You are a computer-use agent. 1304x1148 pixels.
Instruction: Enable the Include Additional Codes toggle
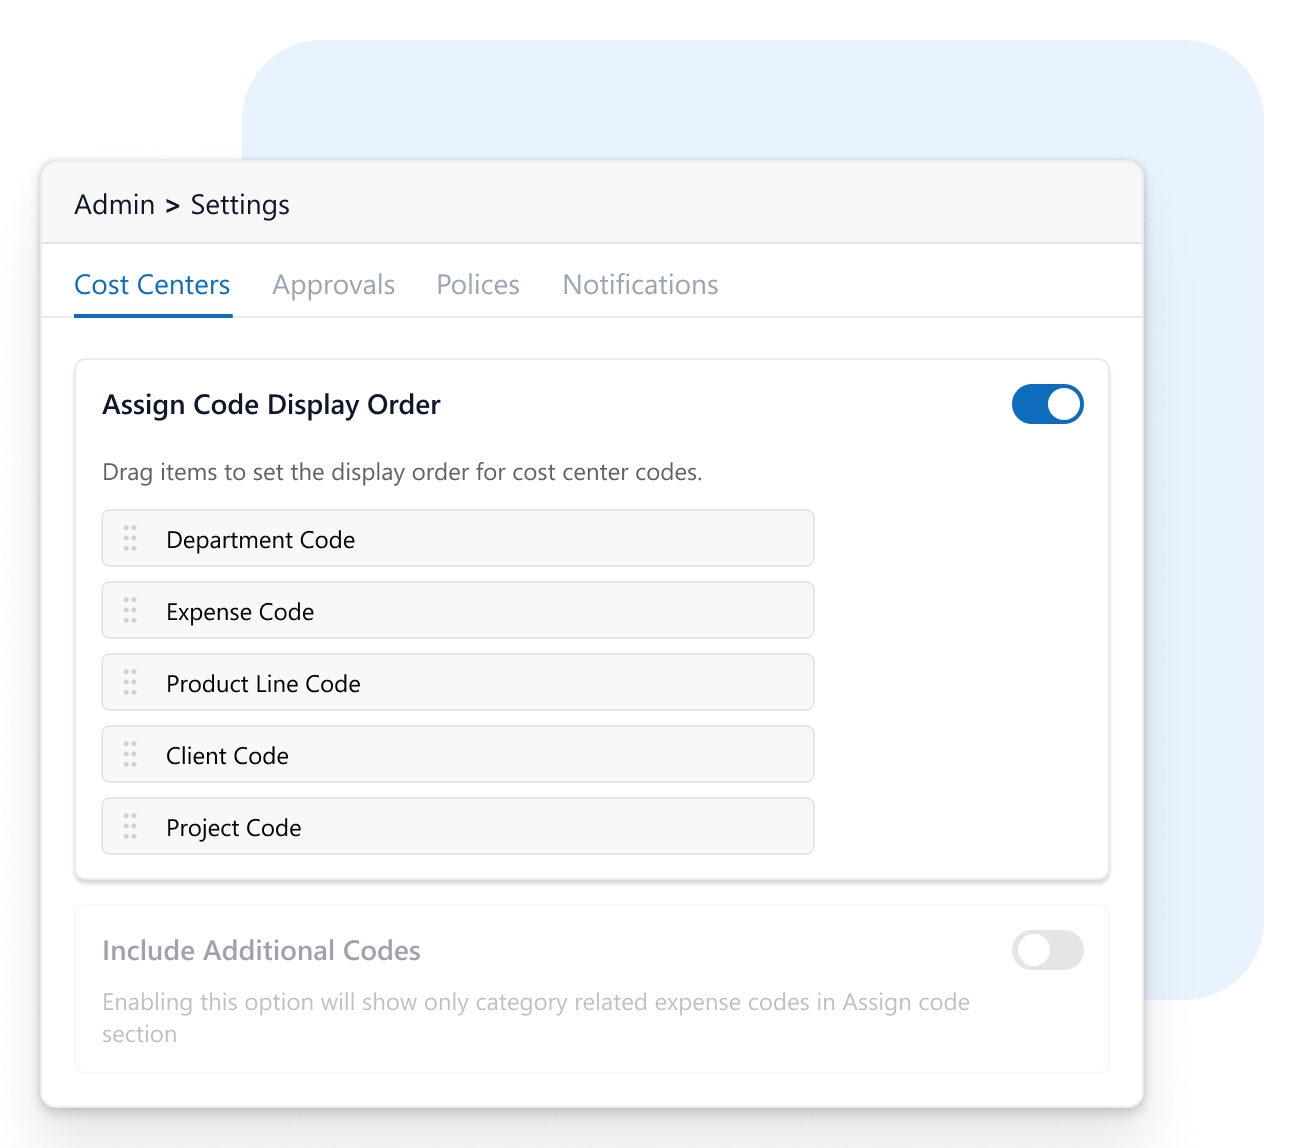coord(1047,950)
